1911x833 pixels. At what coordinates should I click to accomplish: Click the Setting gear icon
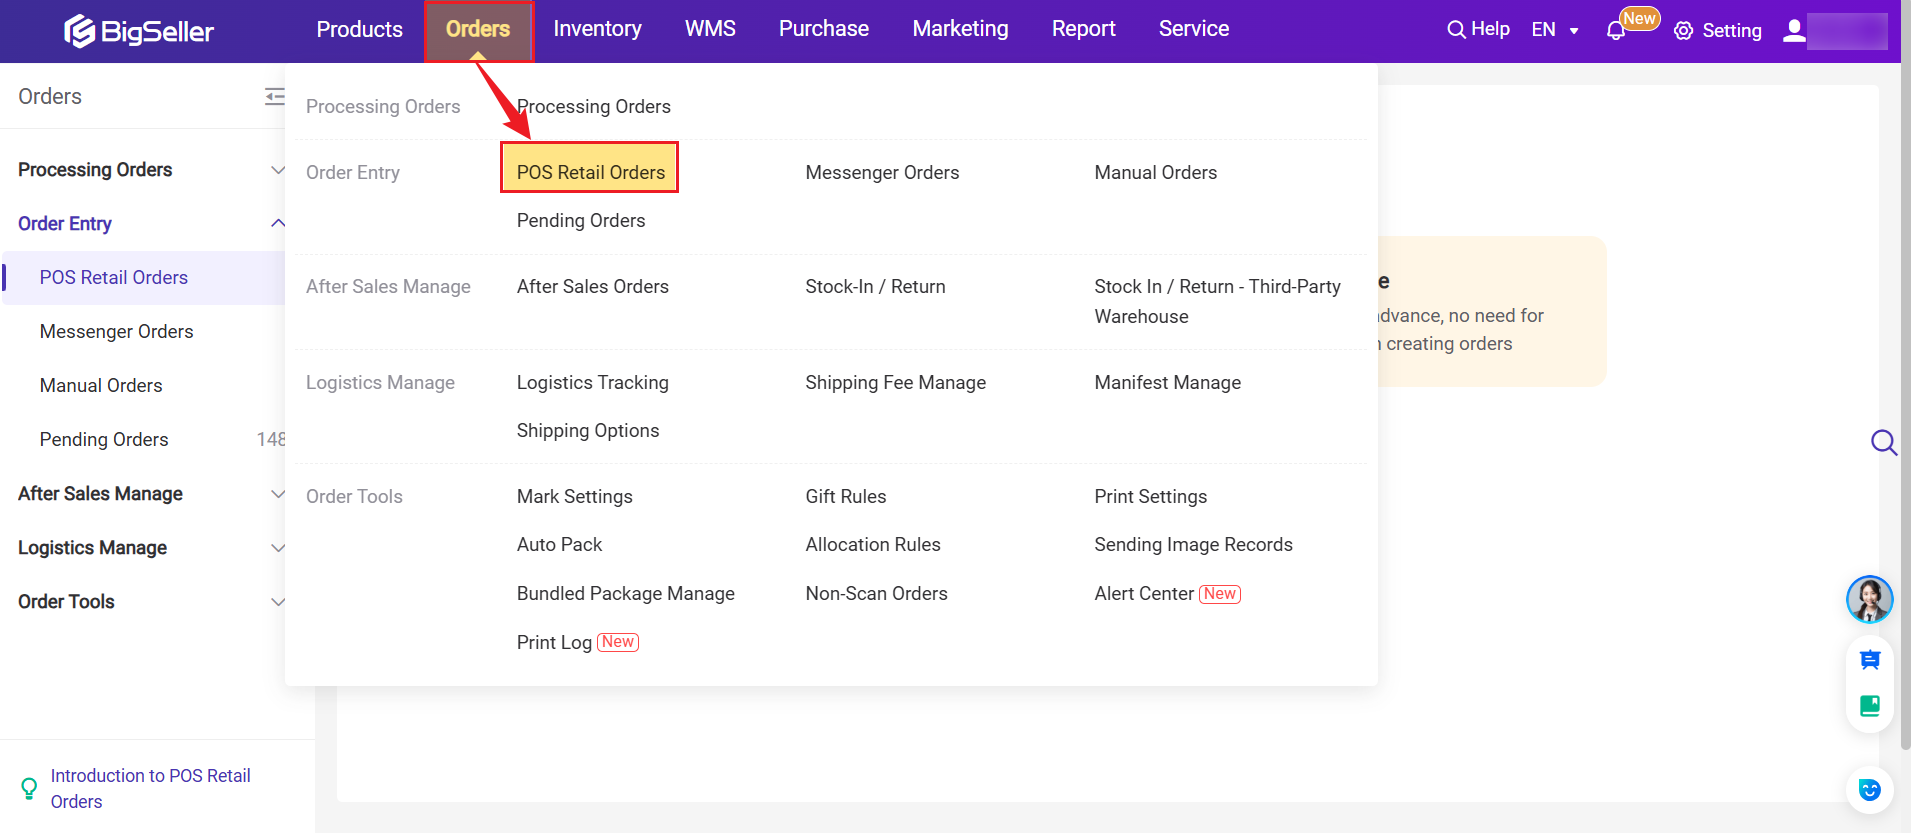(x=1684, y=31)
